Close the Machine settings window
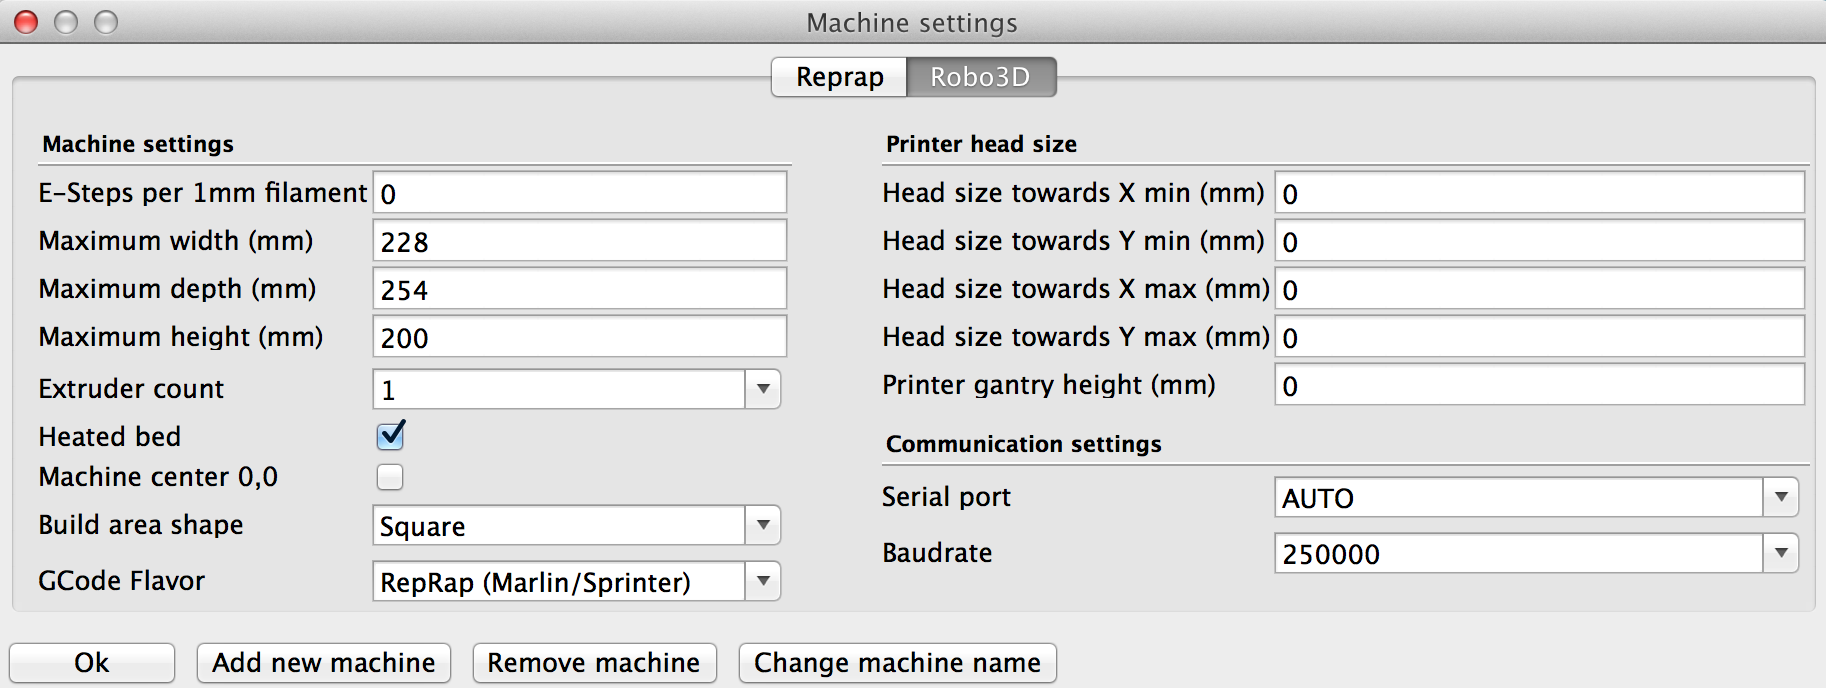Image resolution: width=1826 pixels, height=688 pixels. (x=27, y=22)
